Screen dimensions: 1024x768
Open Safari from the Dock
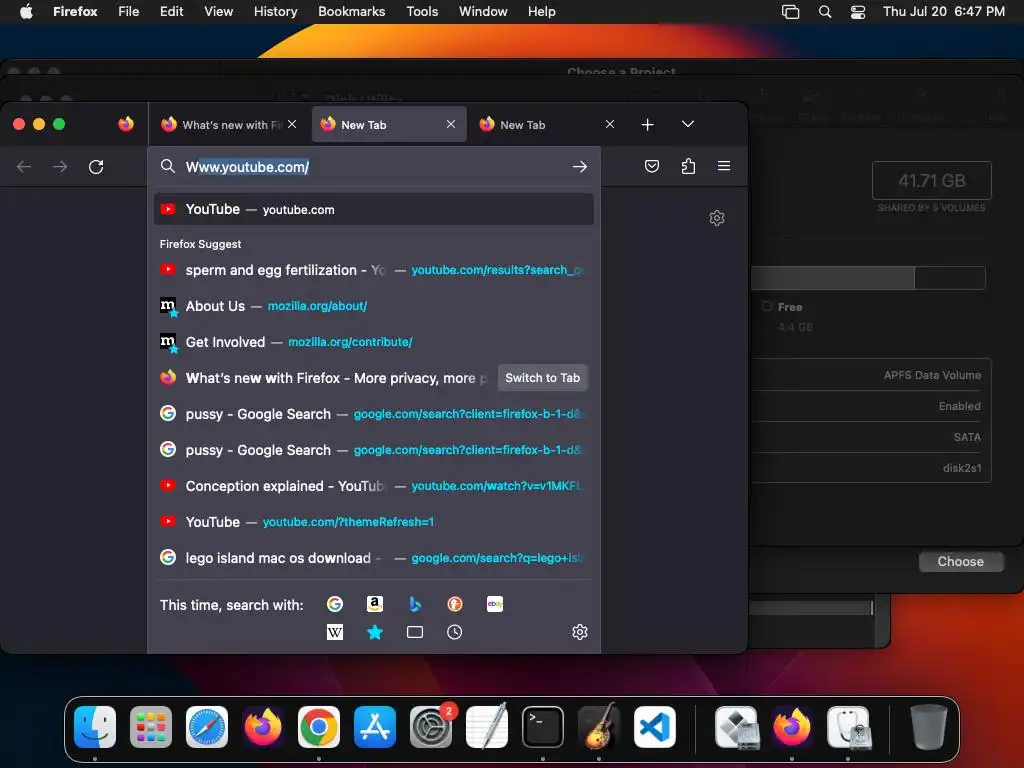coord(207,727)
